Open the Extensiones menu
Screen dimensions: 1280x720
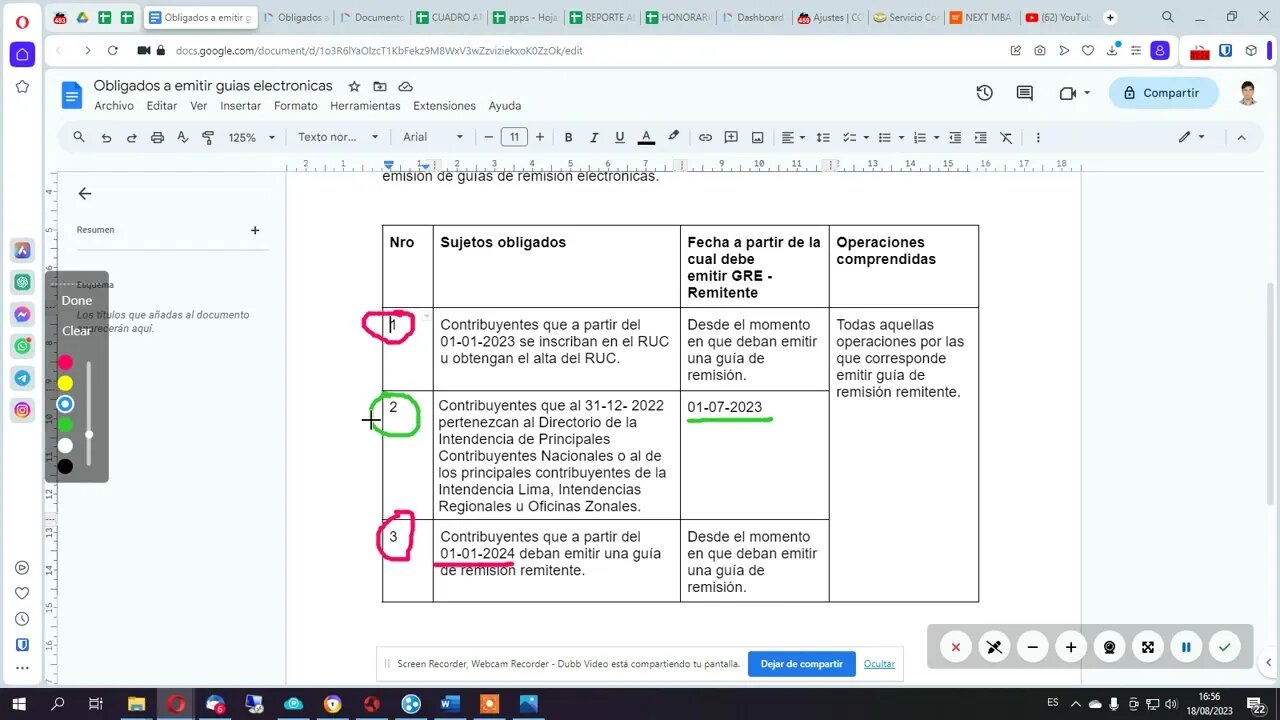444,106
